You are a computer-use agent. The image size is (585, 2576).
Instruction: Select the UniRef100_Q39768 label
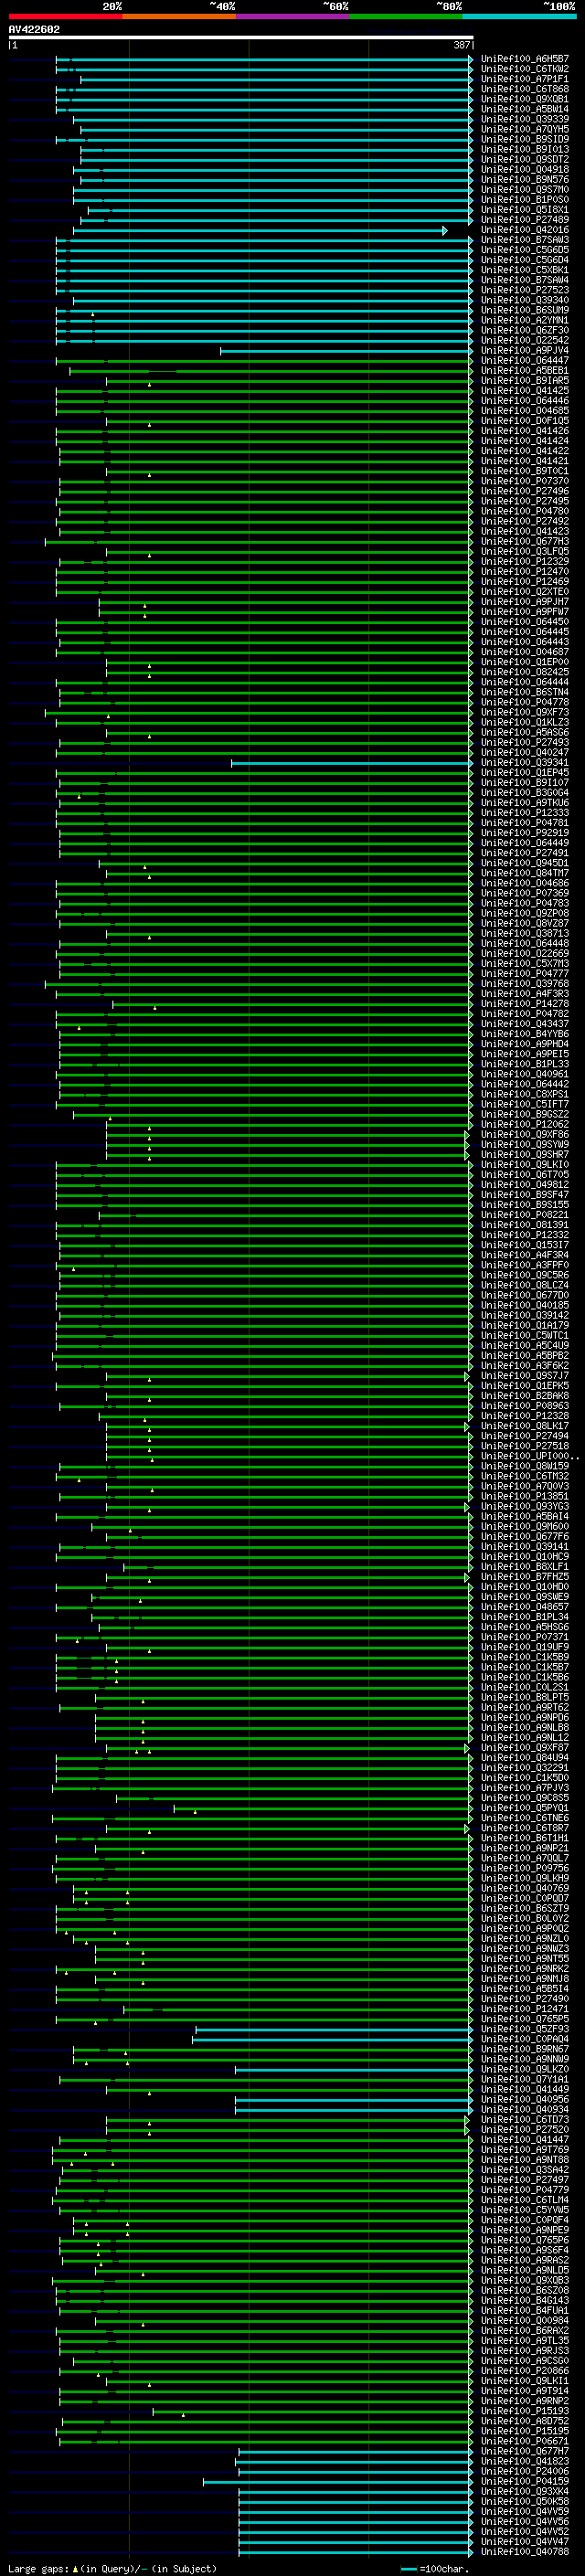[x=525, y=984]
